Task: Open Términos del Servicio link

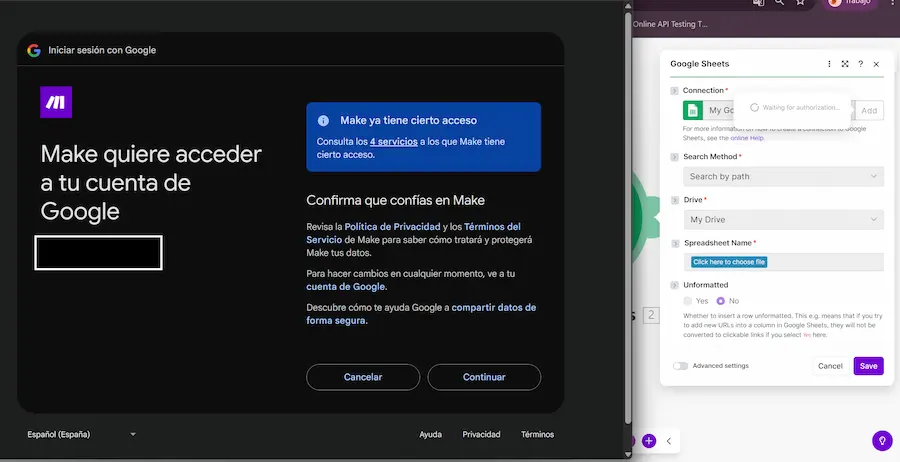Action: 413,233
